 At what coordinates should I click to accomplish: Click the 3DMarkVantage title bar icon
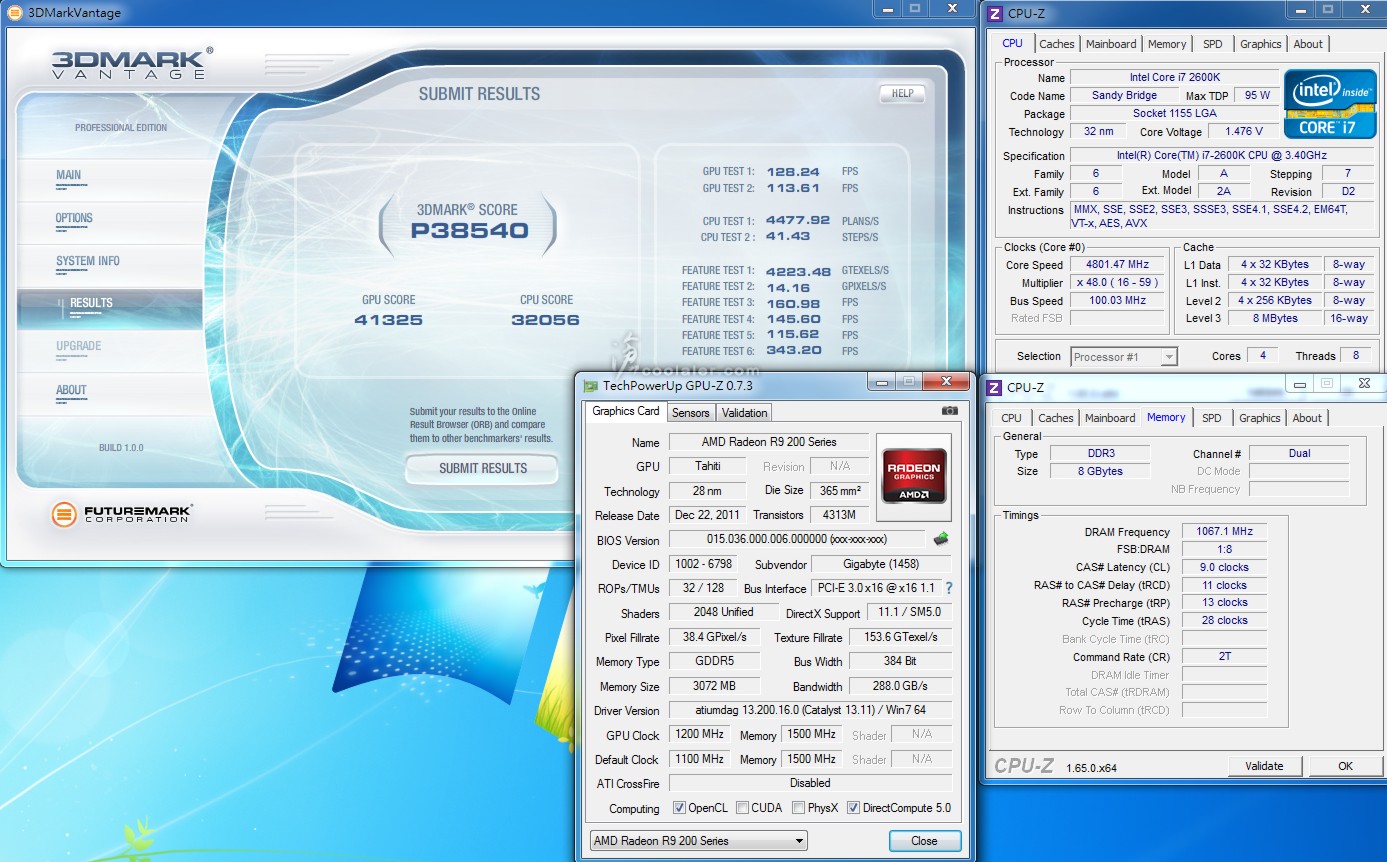14,13
